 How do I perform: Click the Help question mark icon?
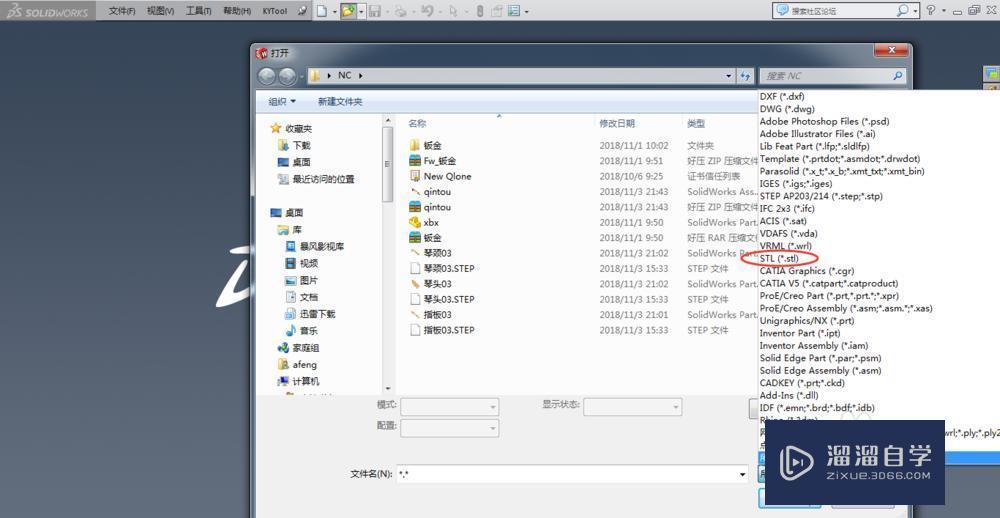coord(931,10)
